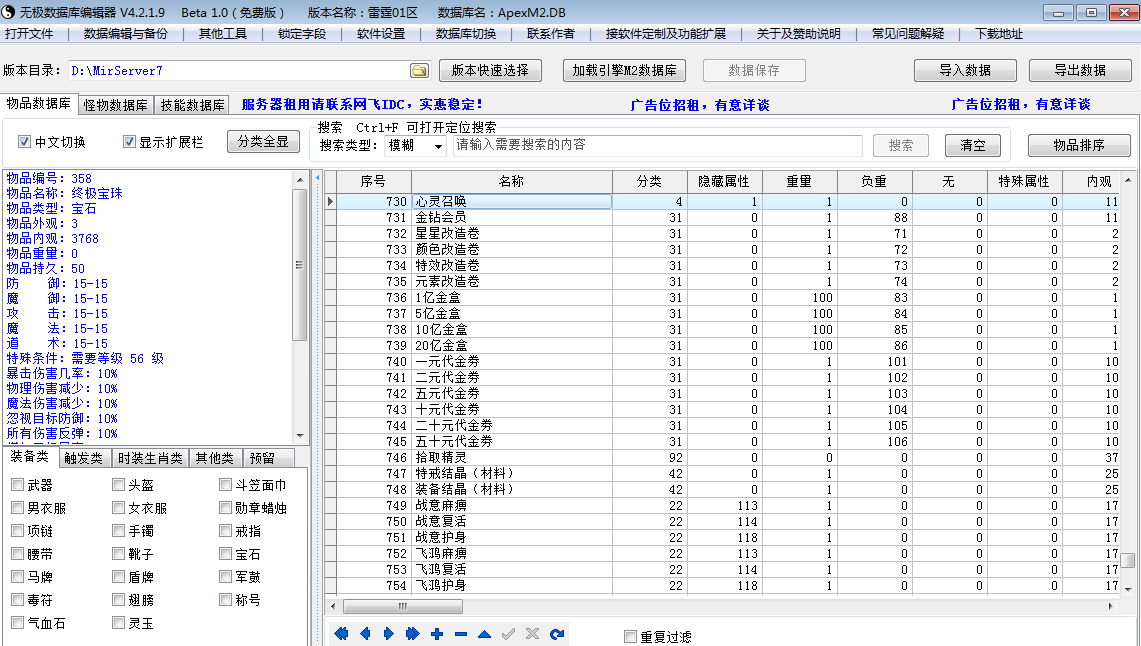Click the edit record triangle icon
Viewport: 1141px width, 646px height.
(x=485, y=634)
